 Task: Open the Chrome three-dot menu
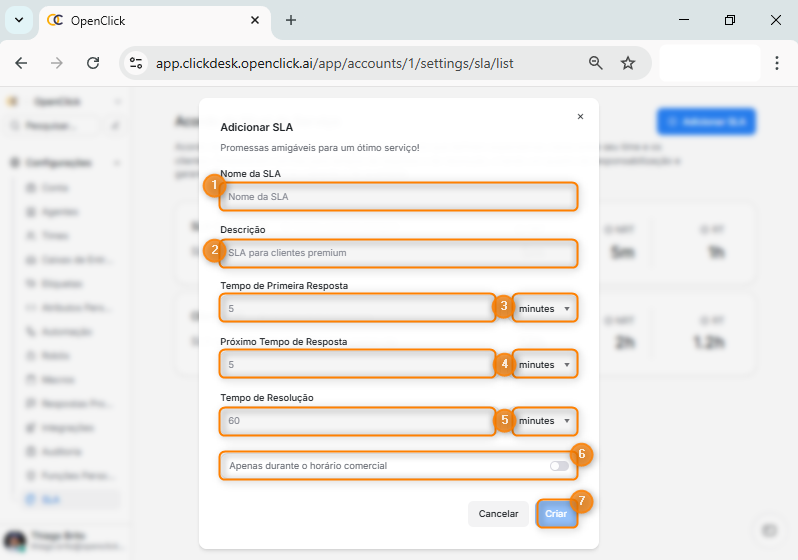777,63
